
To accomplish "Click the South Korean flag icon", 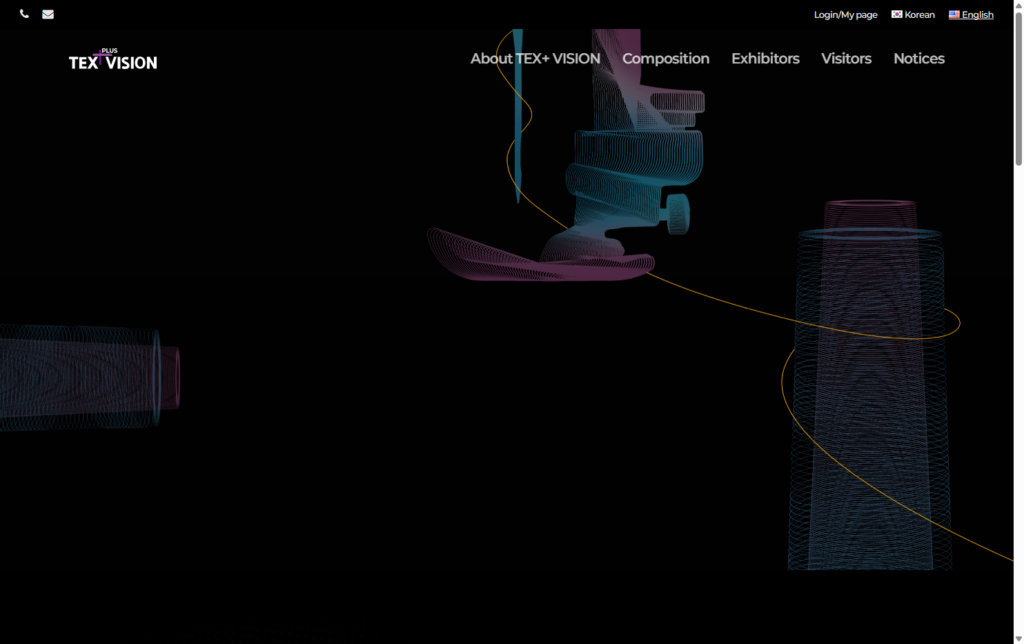I will [897, 15].
